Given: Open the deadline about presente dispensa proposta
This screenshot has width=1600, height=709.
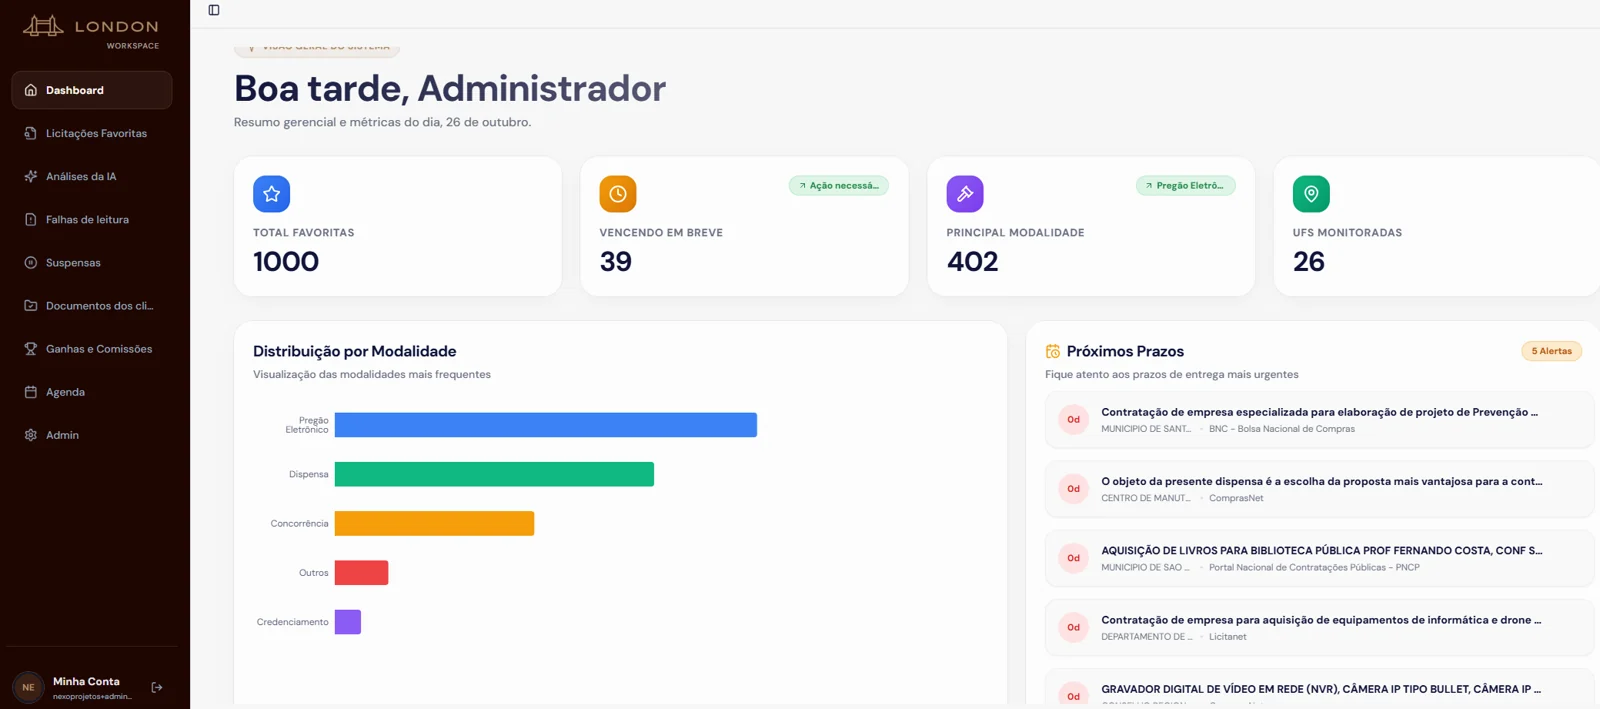Looking at the screenshot, I should (1320, 489).
